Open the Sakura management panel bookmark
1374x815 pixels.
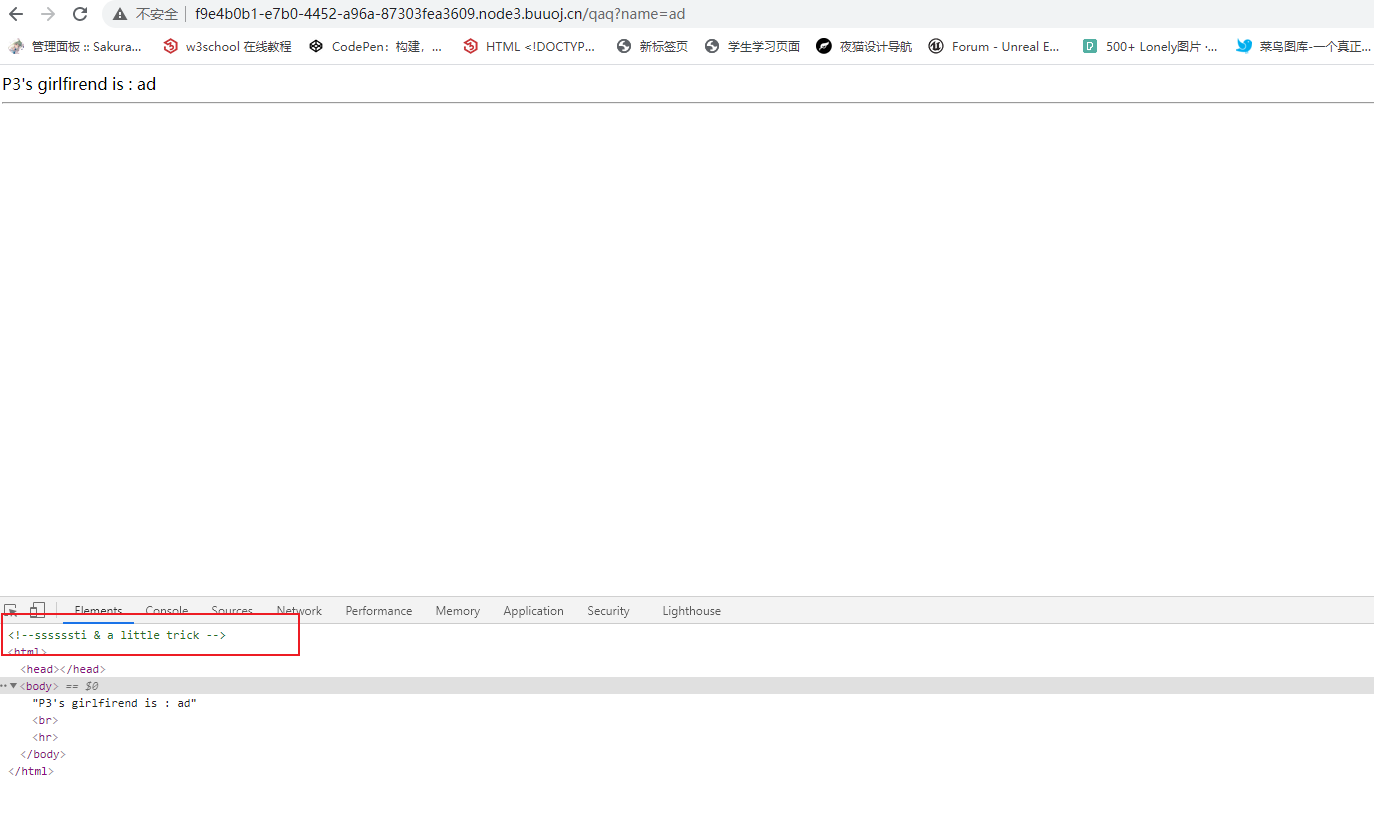pyautogui.click(x=75, y=46)
